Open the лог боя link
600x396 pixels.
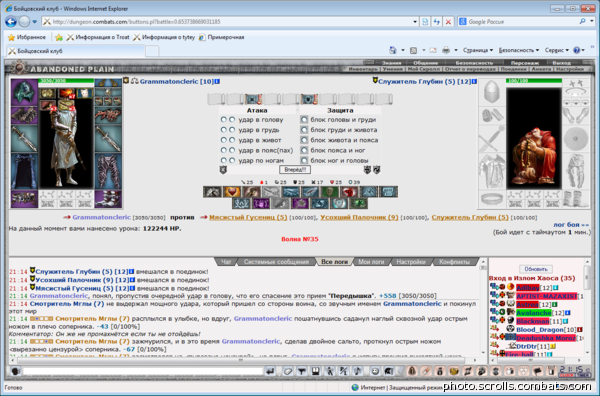[571, 225]
